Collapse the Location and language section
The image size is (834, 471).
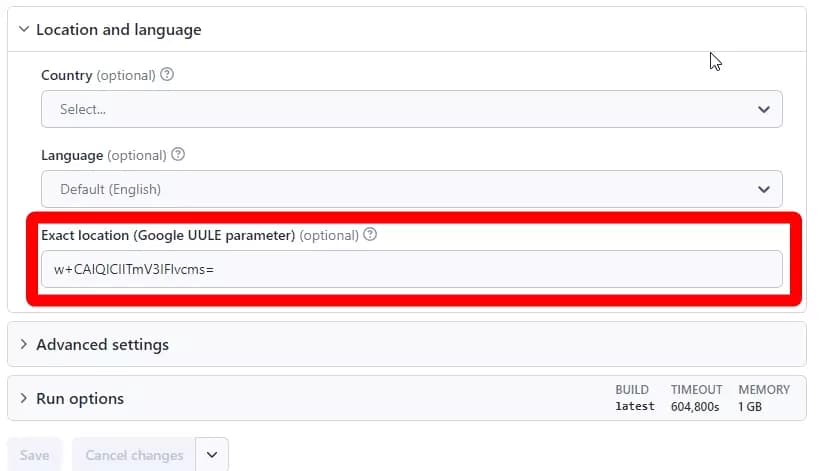tap(23, 29)
